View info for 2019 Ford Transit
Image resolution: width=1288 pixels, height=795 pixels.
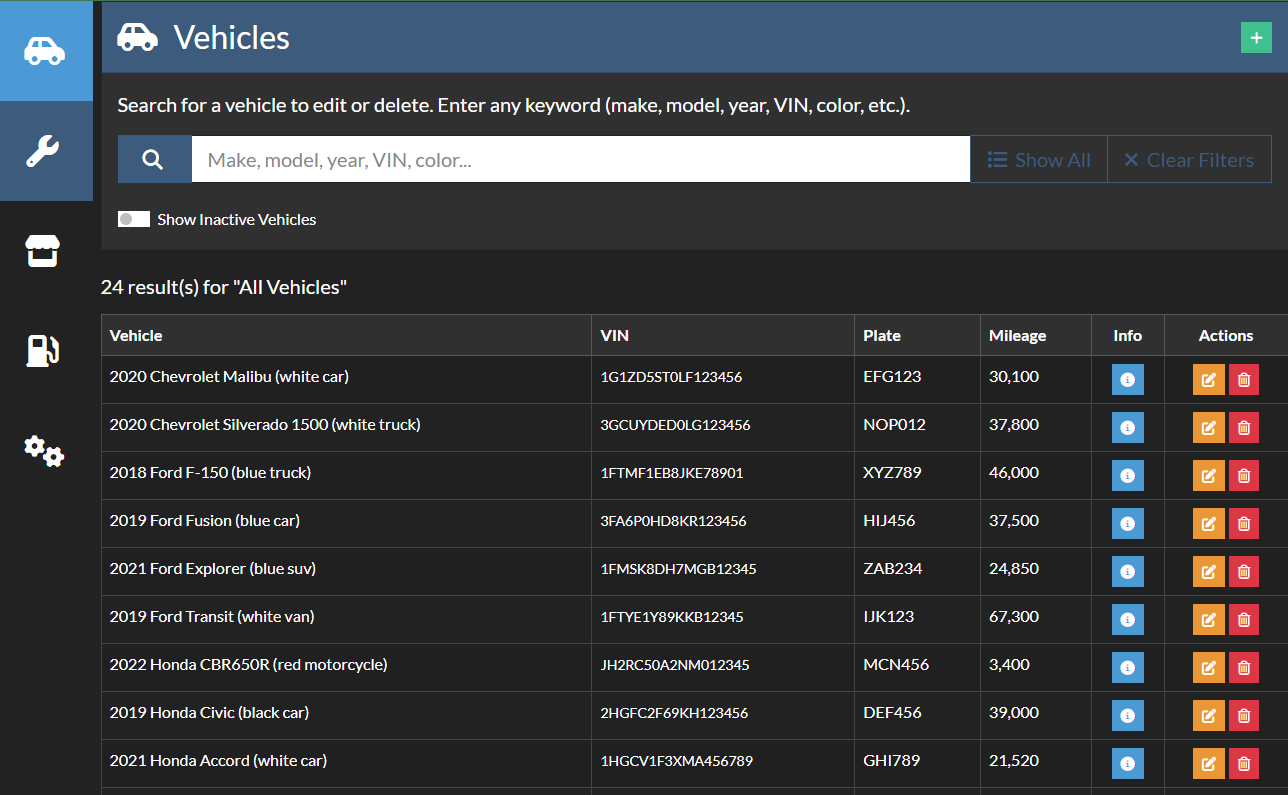click(1128, 619)
